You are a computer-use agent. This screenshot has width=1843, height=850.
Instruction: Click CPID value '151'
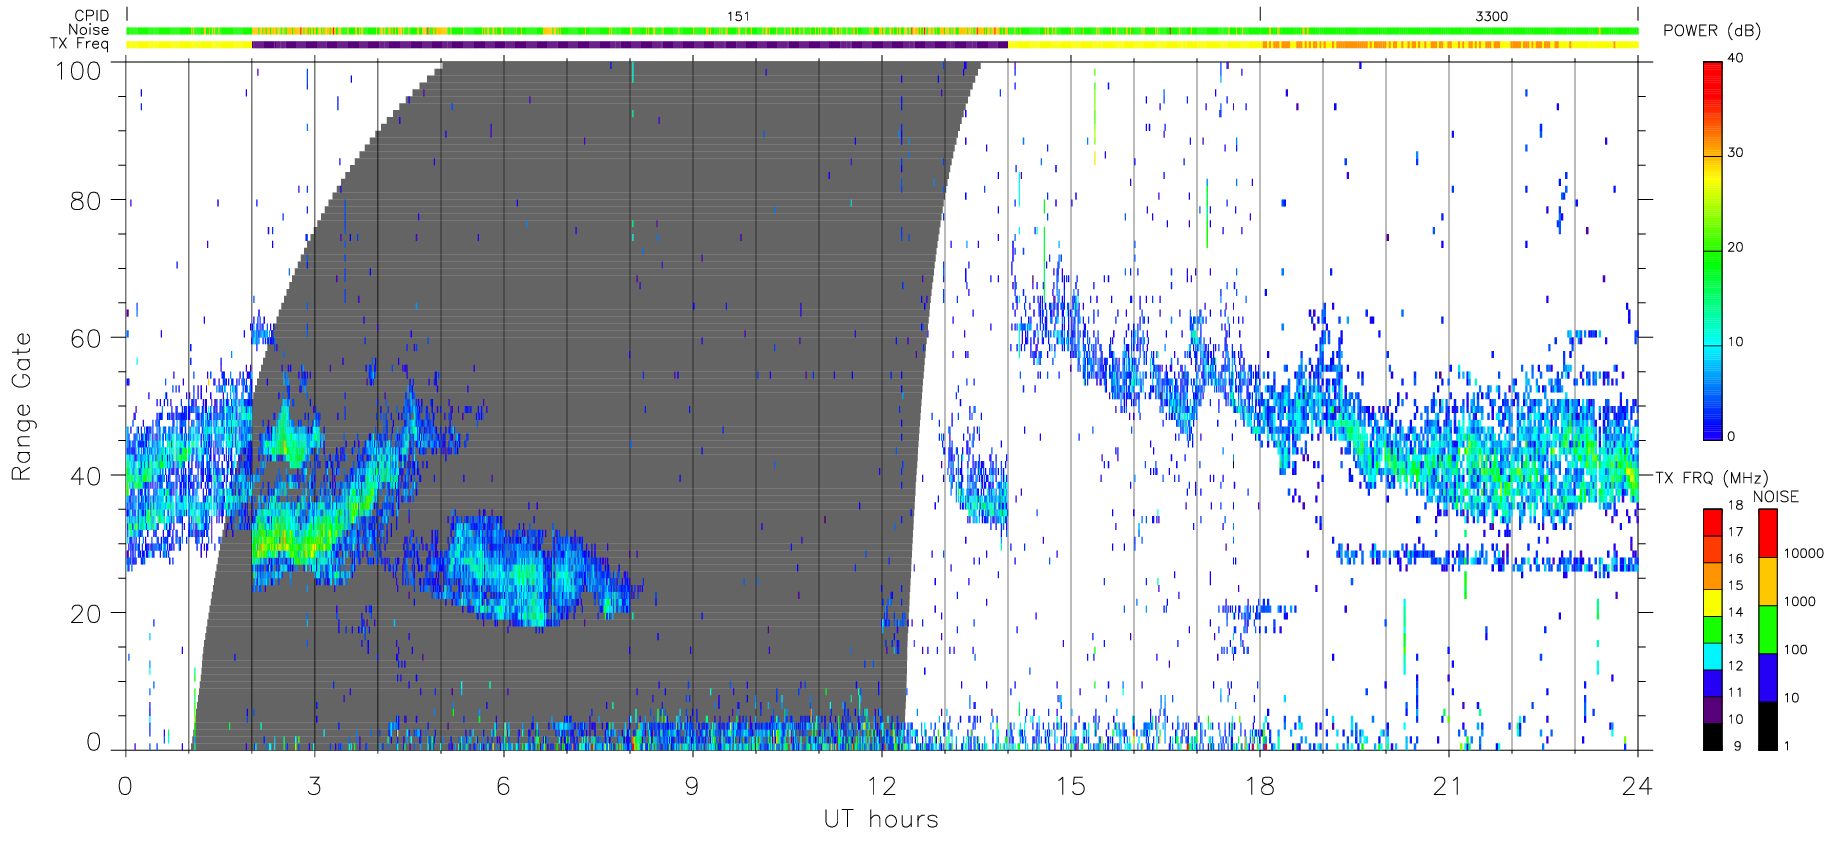(738, 16)
